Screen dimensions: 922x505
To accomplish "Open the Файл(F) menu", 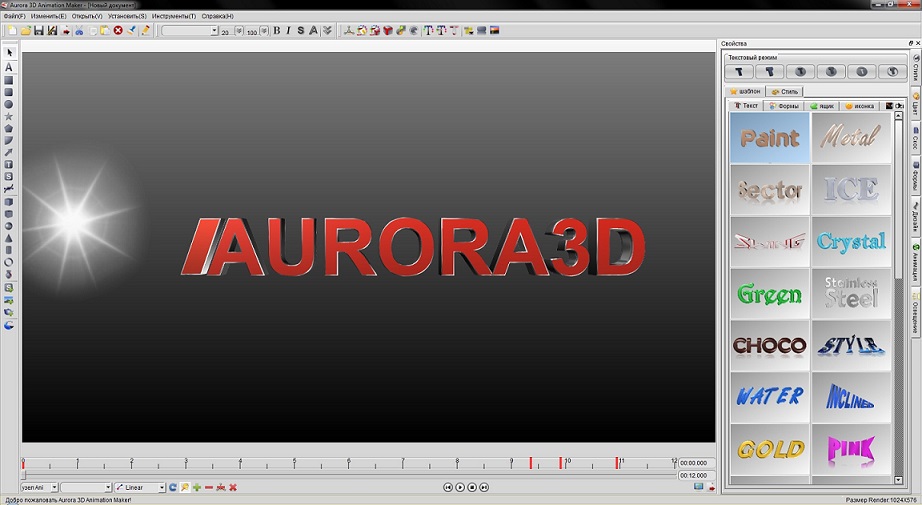I will point(14,16).
